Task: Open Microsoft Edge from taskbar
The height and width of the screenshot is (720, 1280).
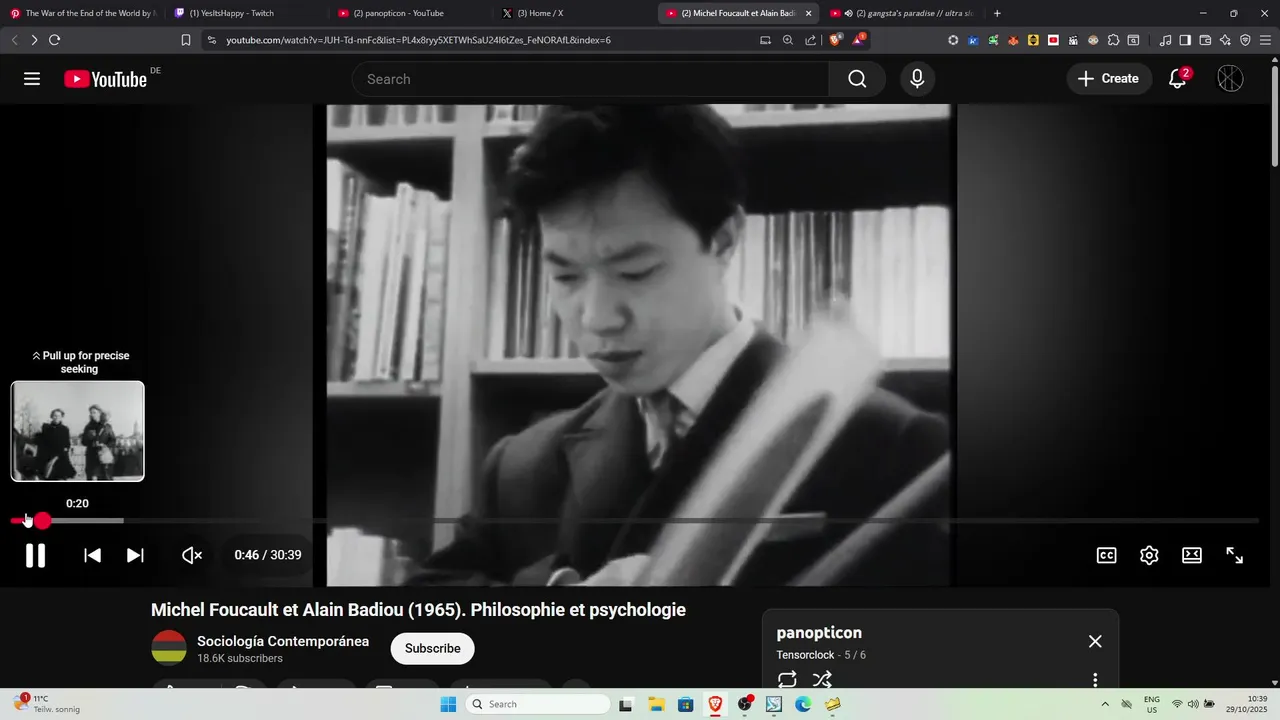Action: (803, 704)
